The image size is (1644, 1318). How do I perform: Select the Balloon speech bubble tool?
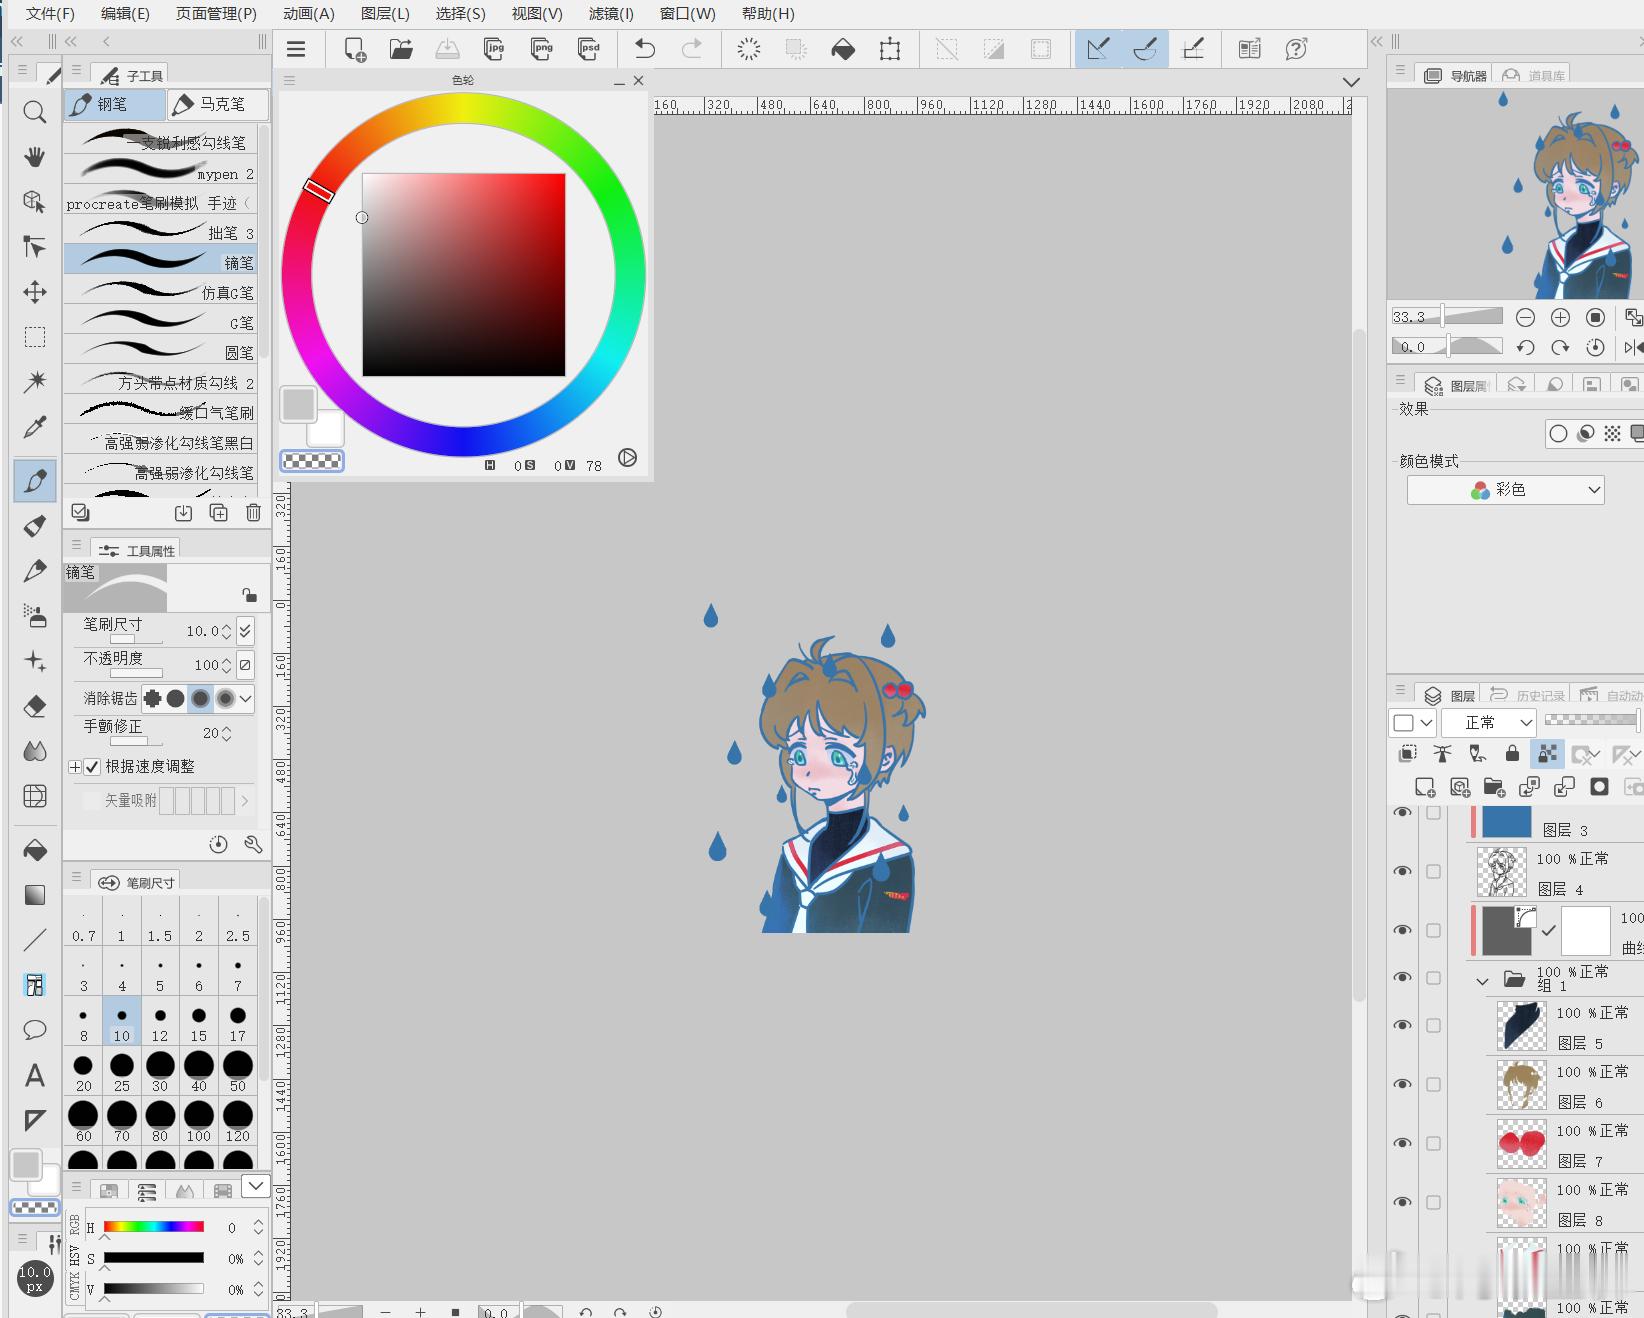click(35, 1030)
